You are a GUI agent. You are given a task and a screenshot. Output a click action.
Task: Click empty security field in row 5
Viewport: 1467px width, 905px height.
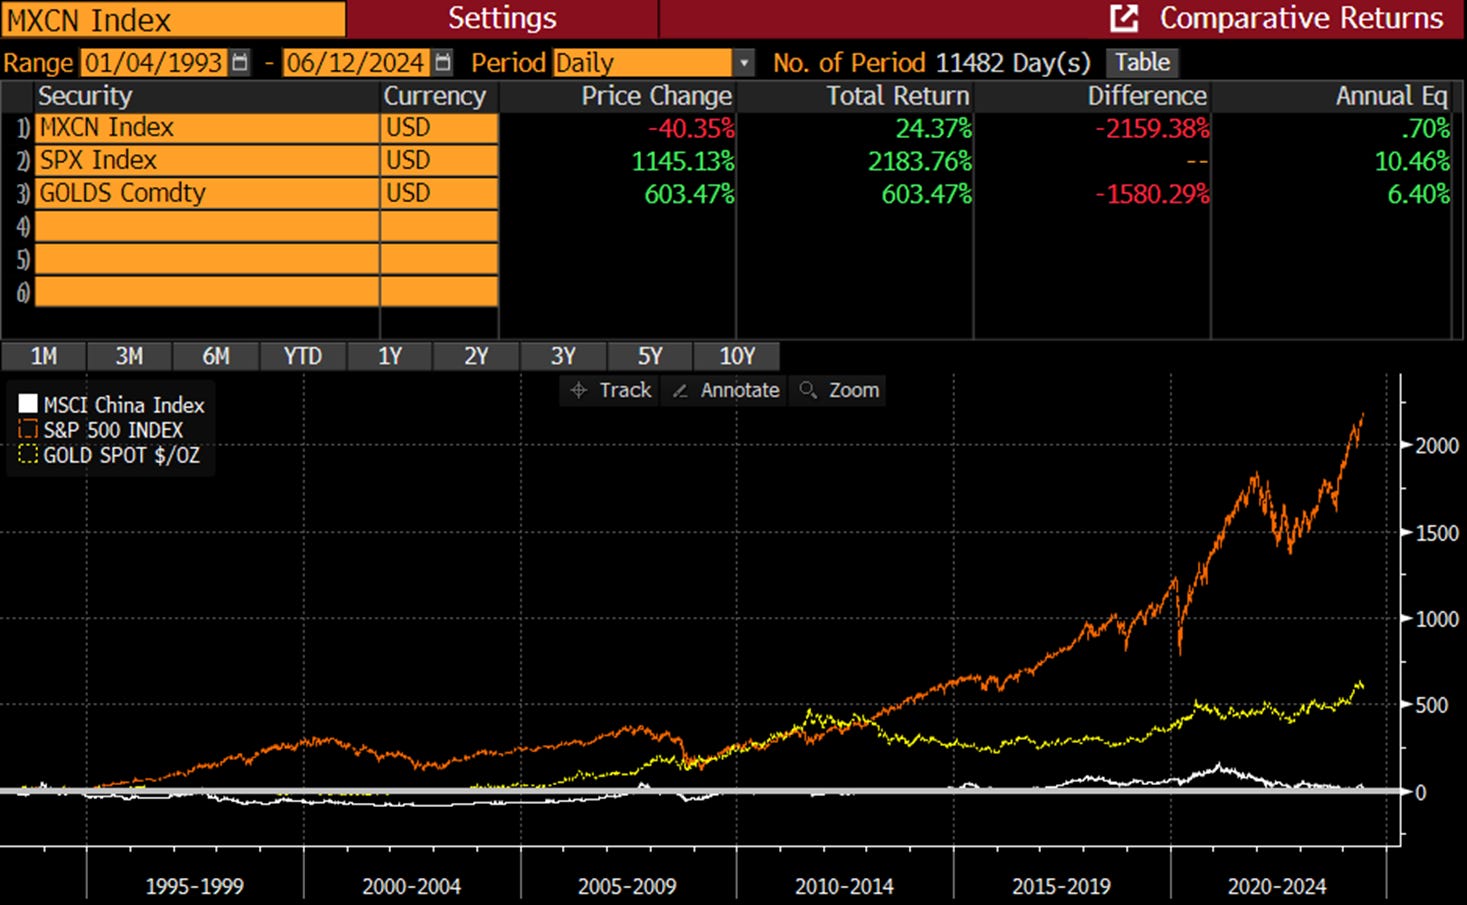pyautogui.click(x=207, y=259)
